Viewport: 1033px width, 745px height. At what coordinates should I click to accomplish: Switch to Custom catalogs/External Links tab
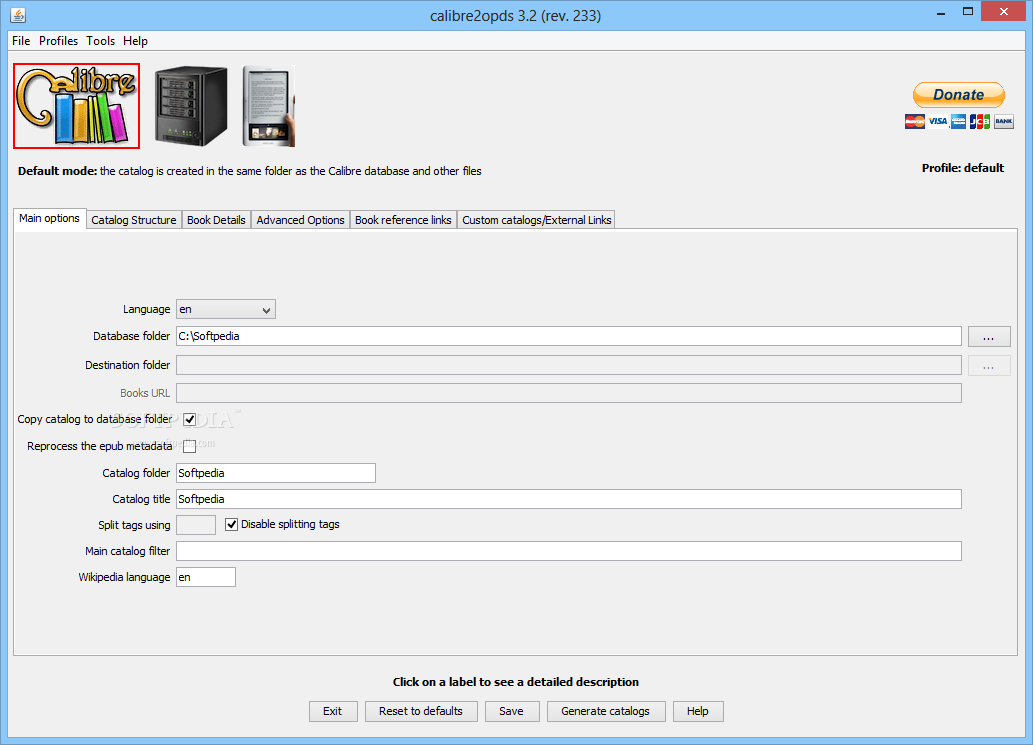(x=536, y=220)
